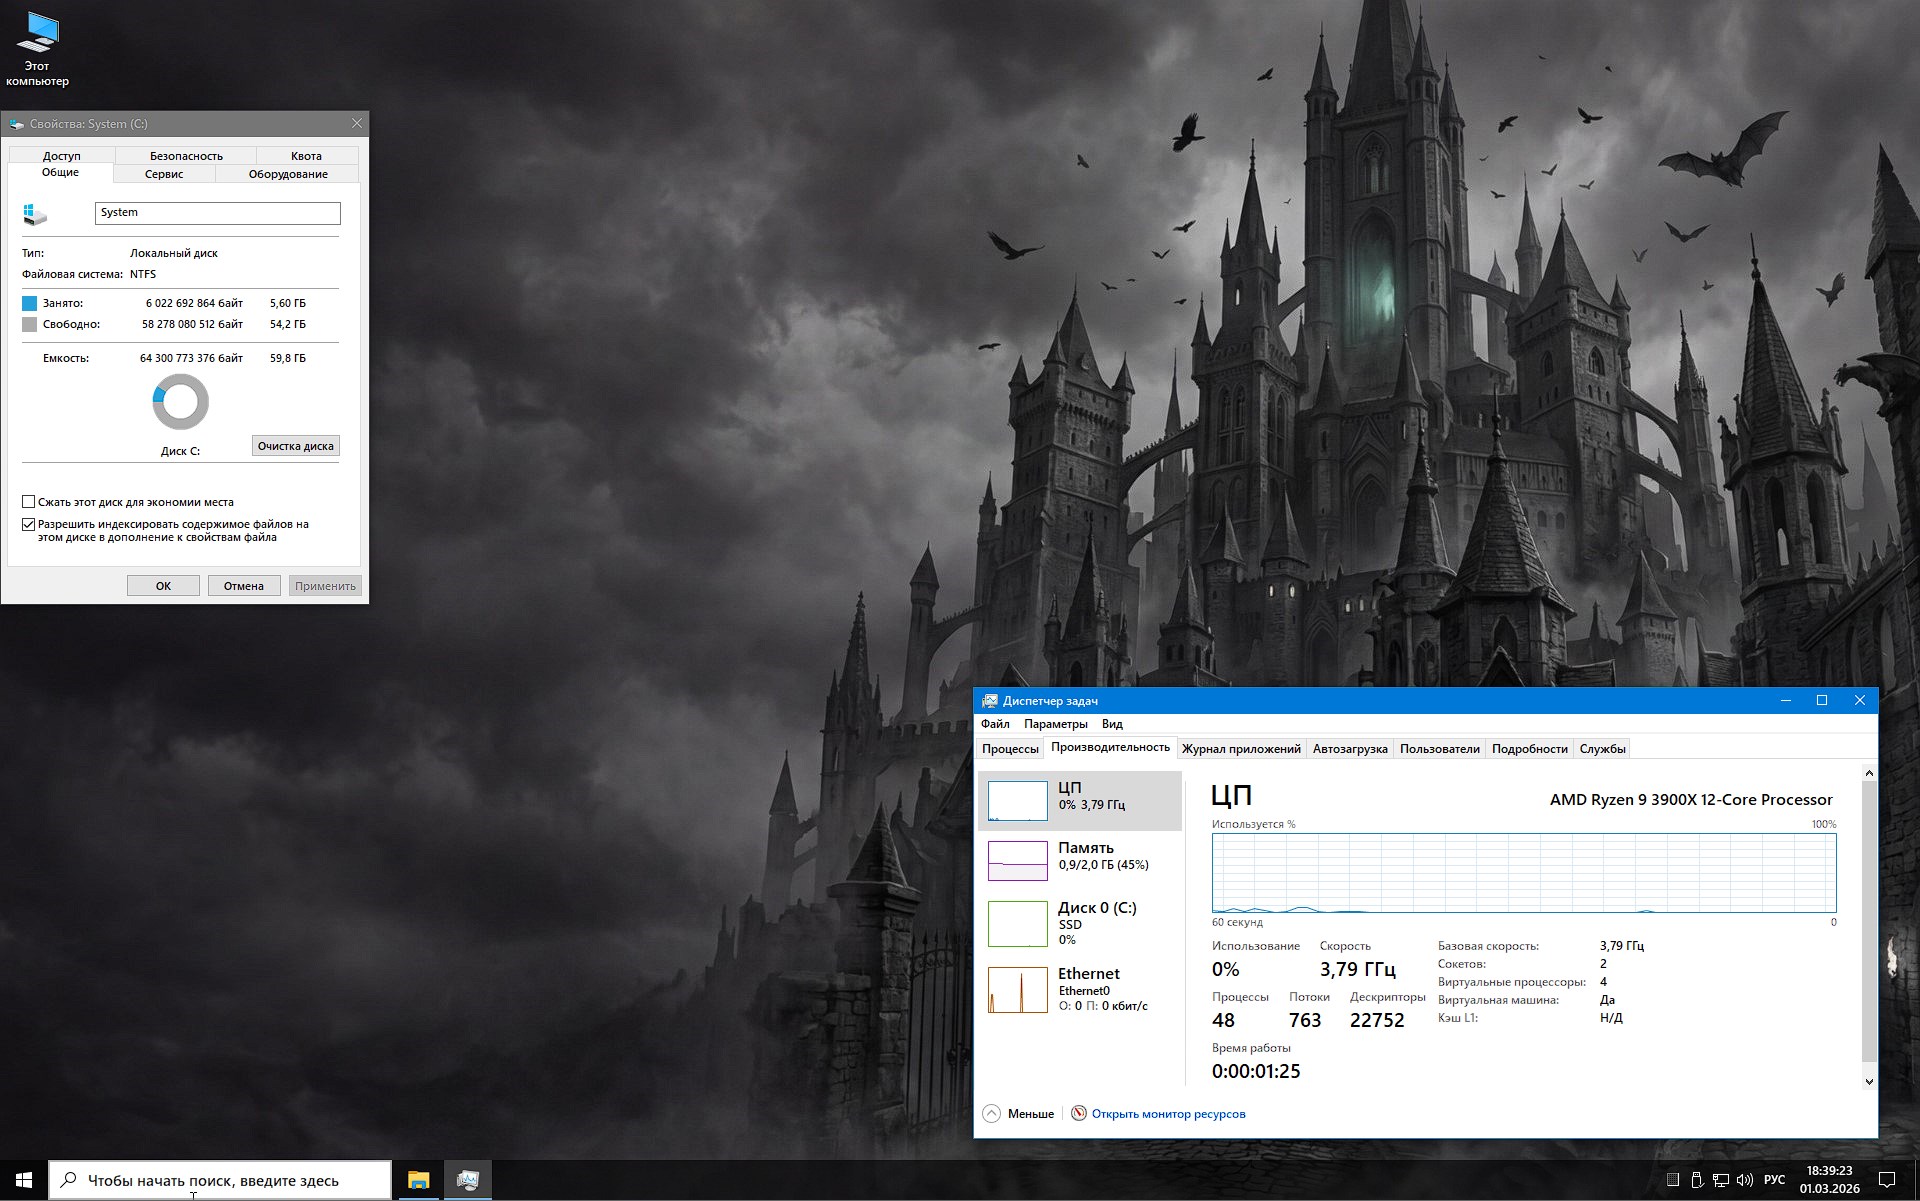Click the Очистка диска button
The image size is (1920, 1201).
[x=295, y=445]
